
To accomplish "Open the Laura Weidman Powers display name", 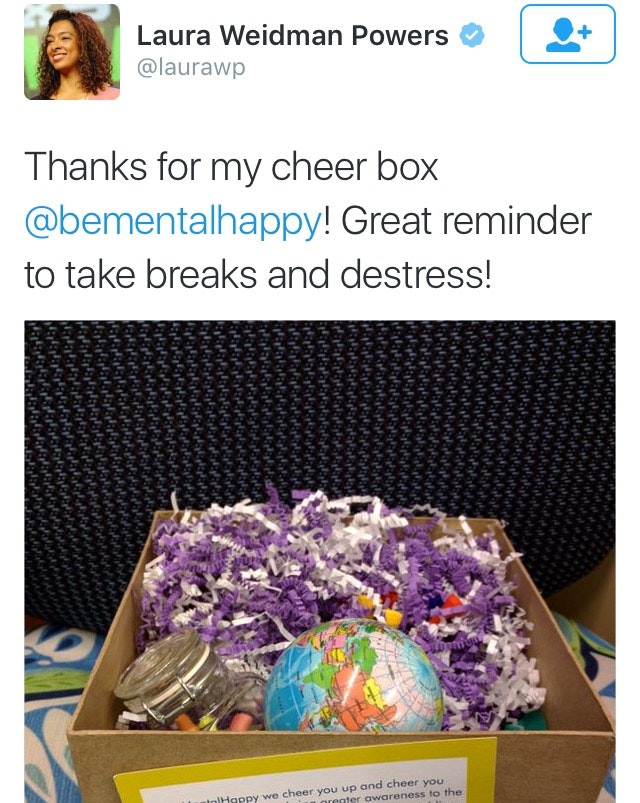I will (292, 35).
